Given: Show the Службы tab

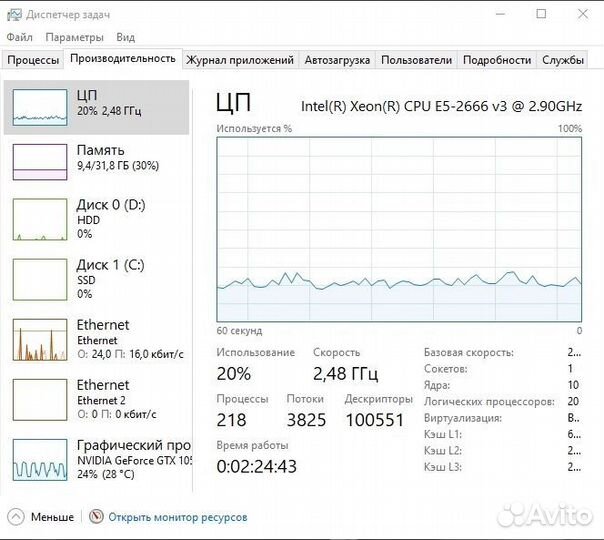Looking at the screenshot, I should point(563,60).
